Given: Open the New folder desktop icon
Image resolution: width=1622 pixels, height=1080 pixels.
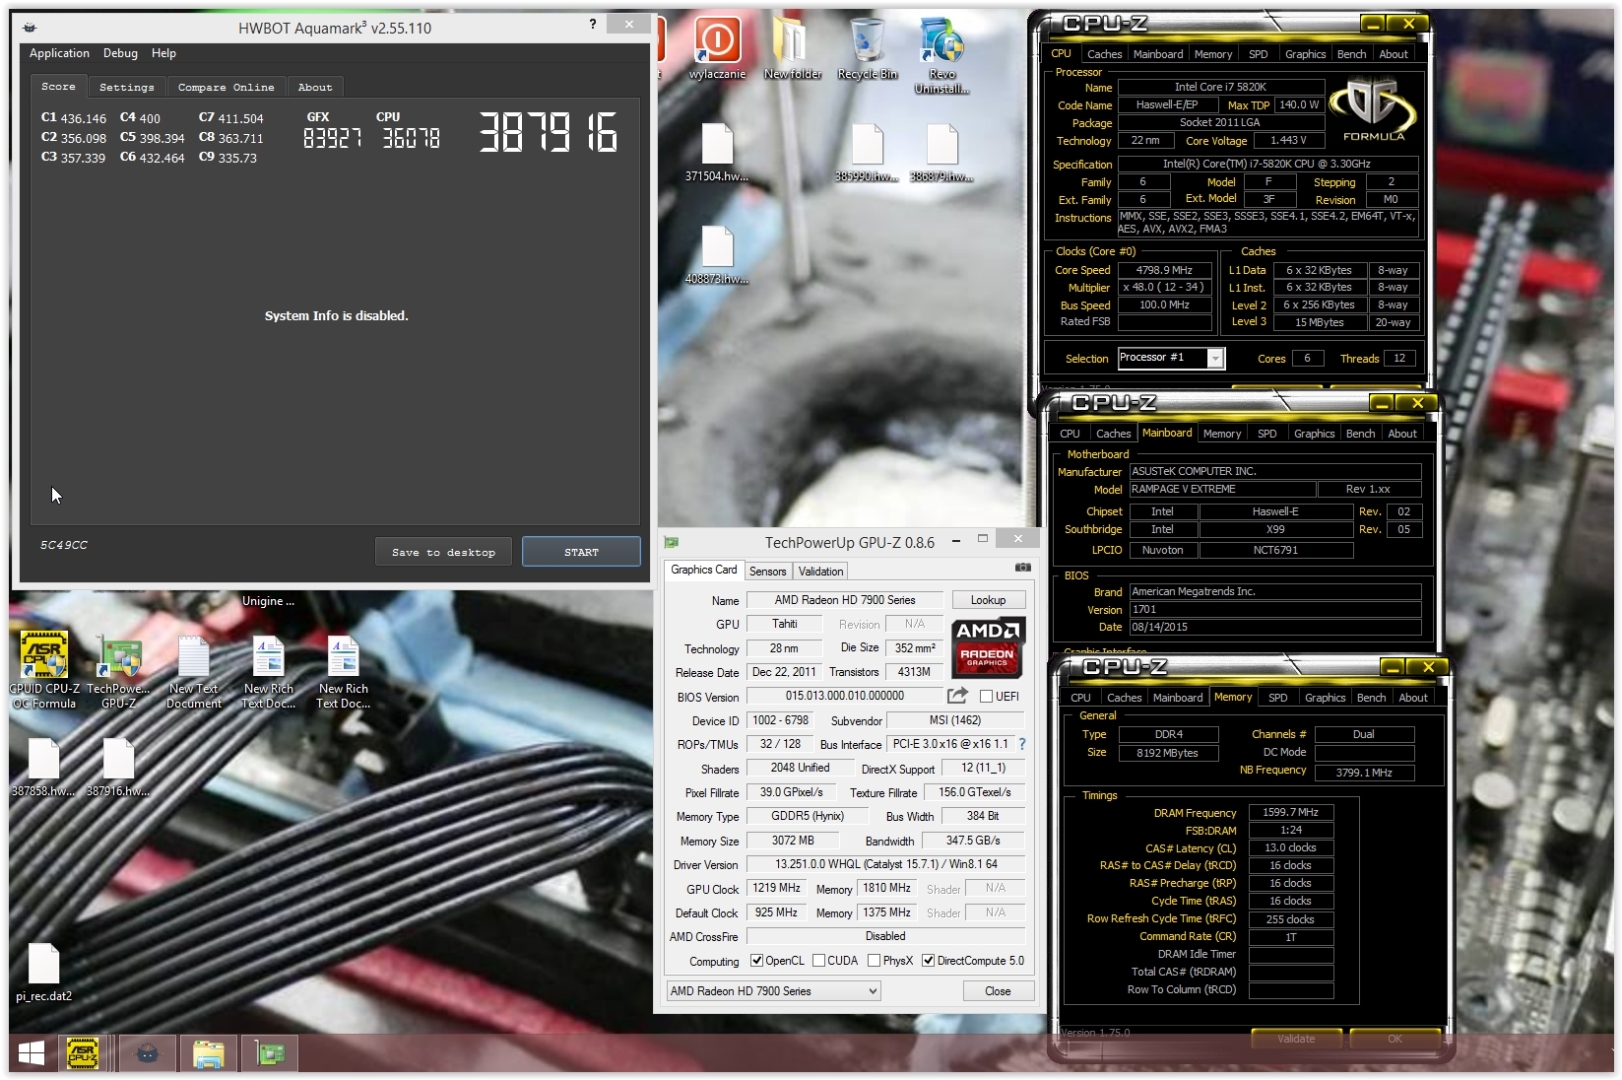Looking at the screenshot, I should 792,48.
